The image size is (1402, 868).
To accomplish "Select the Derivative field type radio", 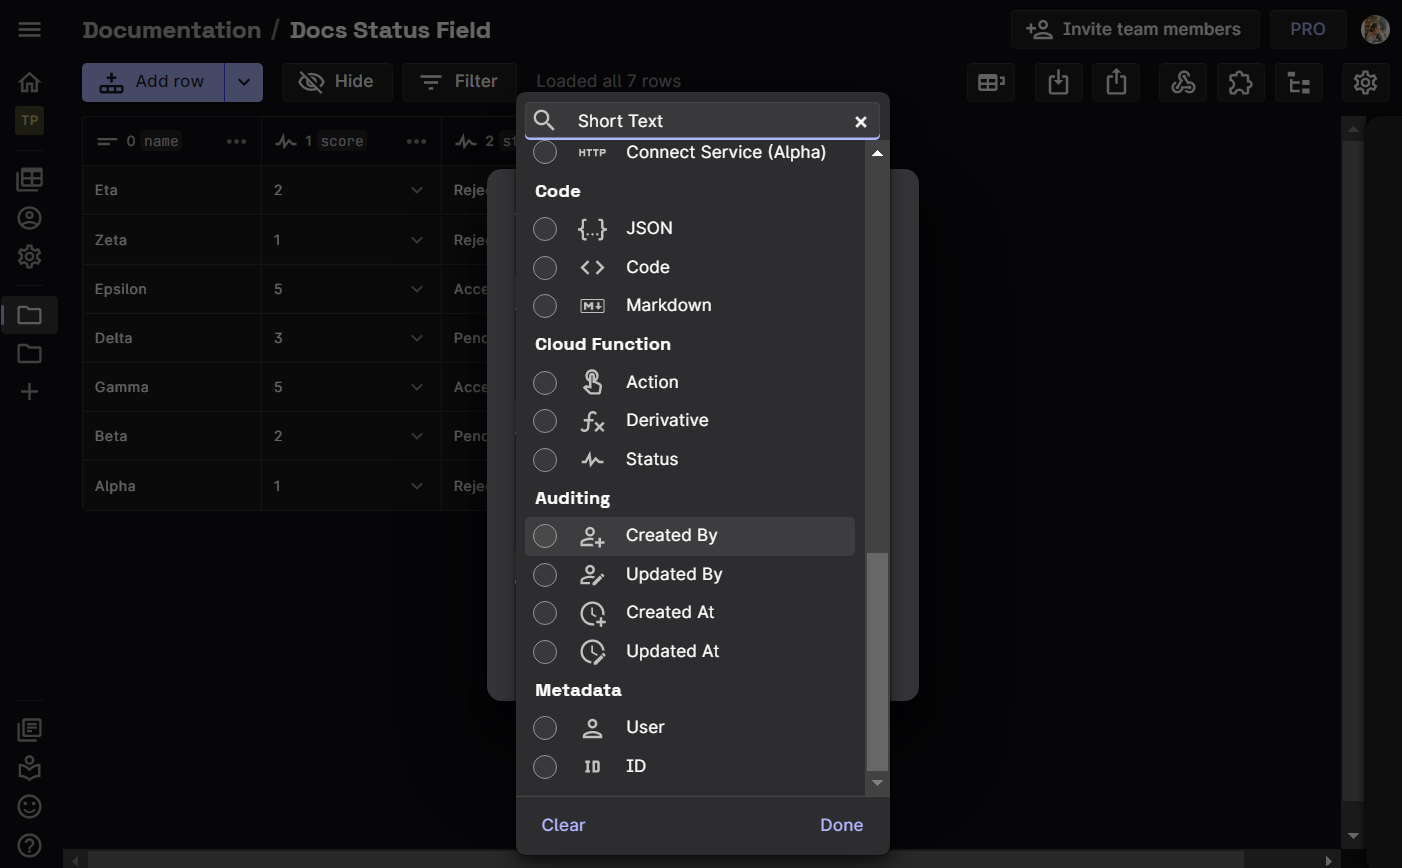I will pyautogui.click(x=545, y=421).
